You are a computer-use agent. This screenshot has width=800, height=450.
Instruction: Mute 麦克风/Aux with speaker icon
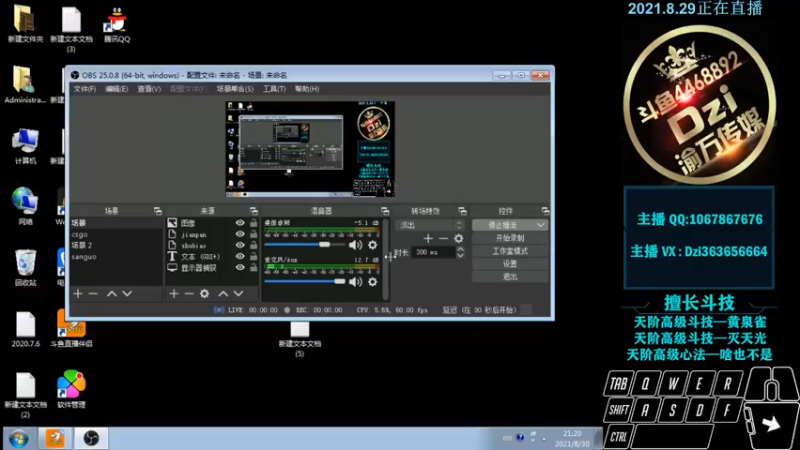[x=355, y=282]
